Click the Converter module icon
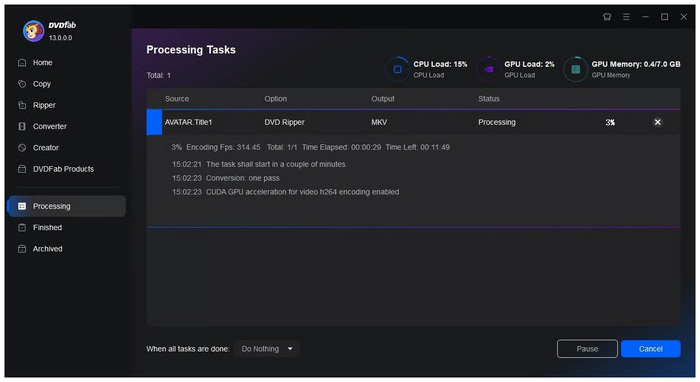 22,126
